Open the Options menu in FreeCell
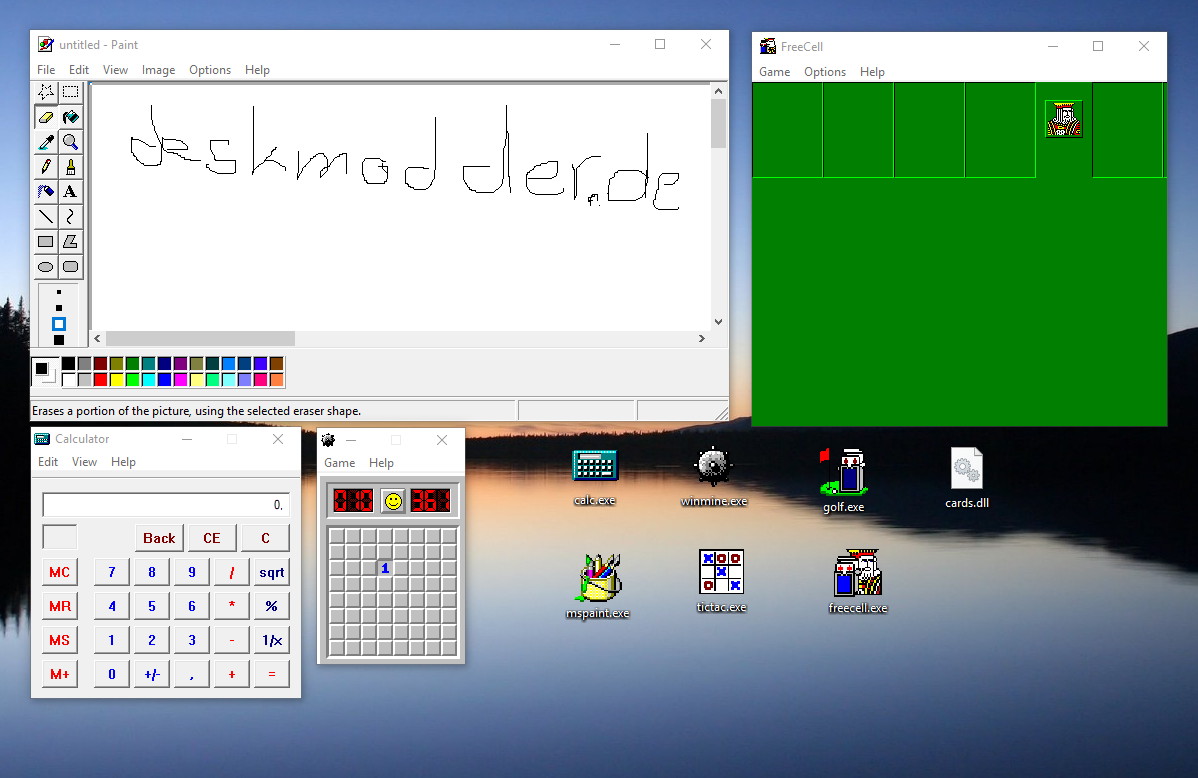 [825, 72]
